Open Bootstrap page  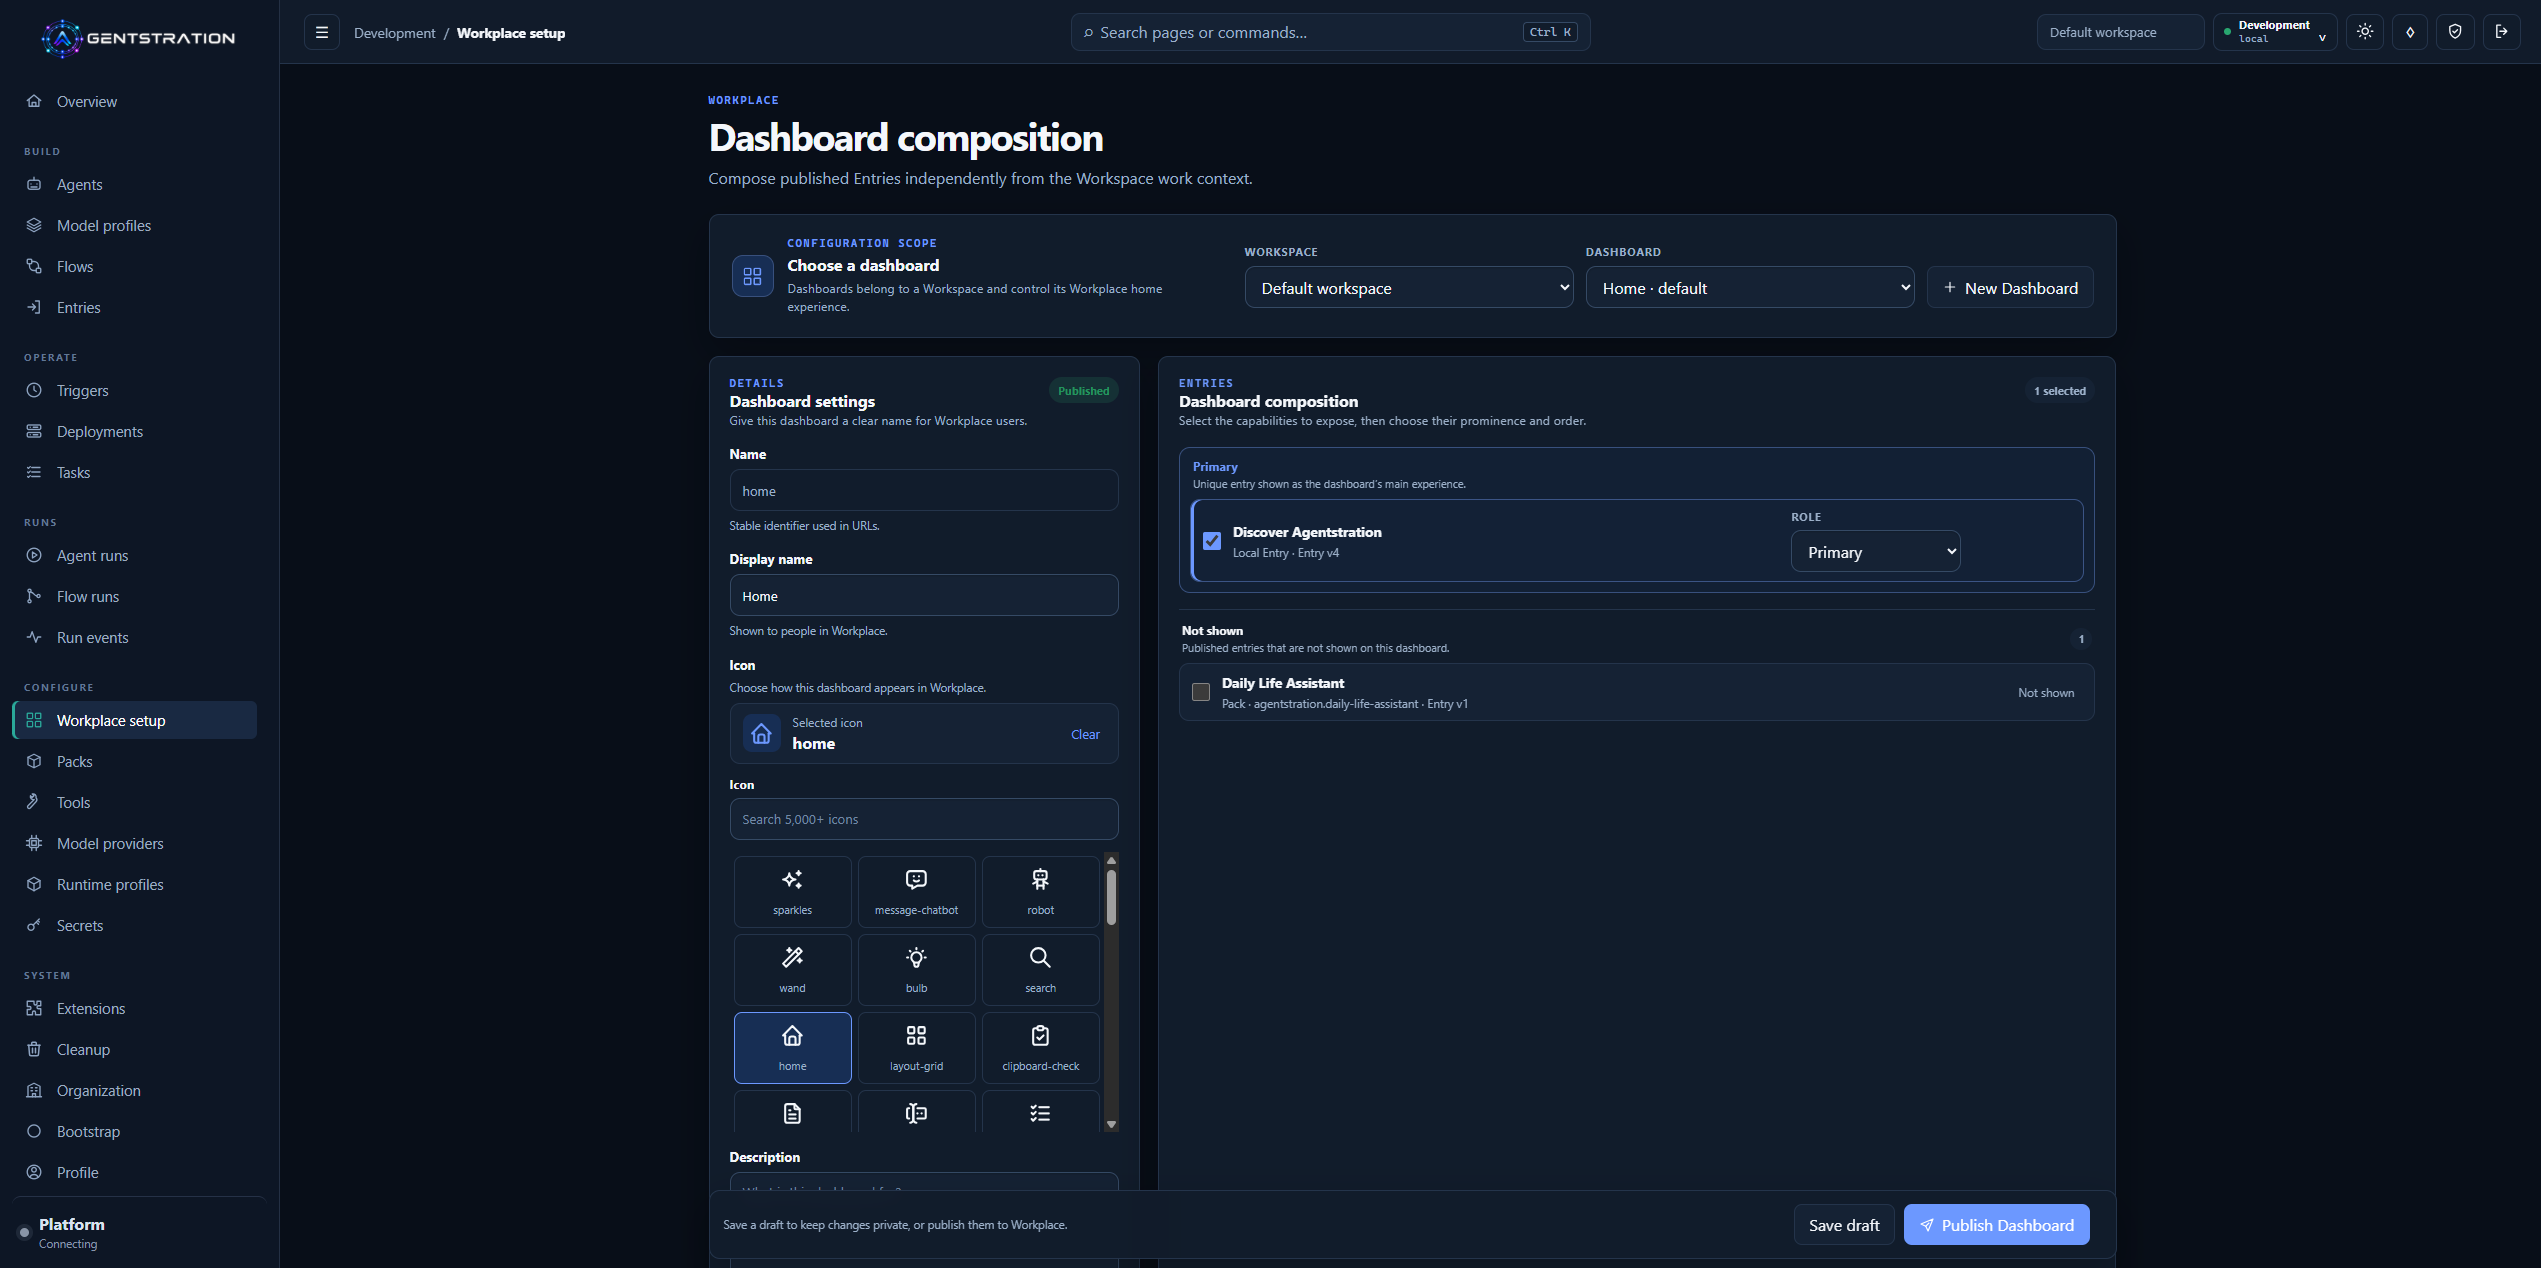tap(134, 1131)
